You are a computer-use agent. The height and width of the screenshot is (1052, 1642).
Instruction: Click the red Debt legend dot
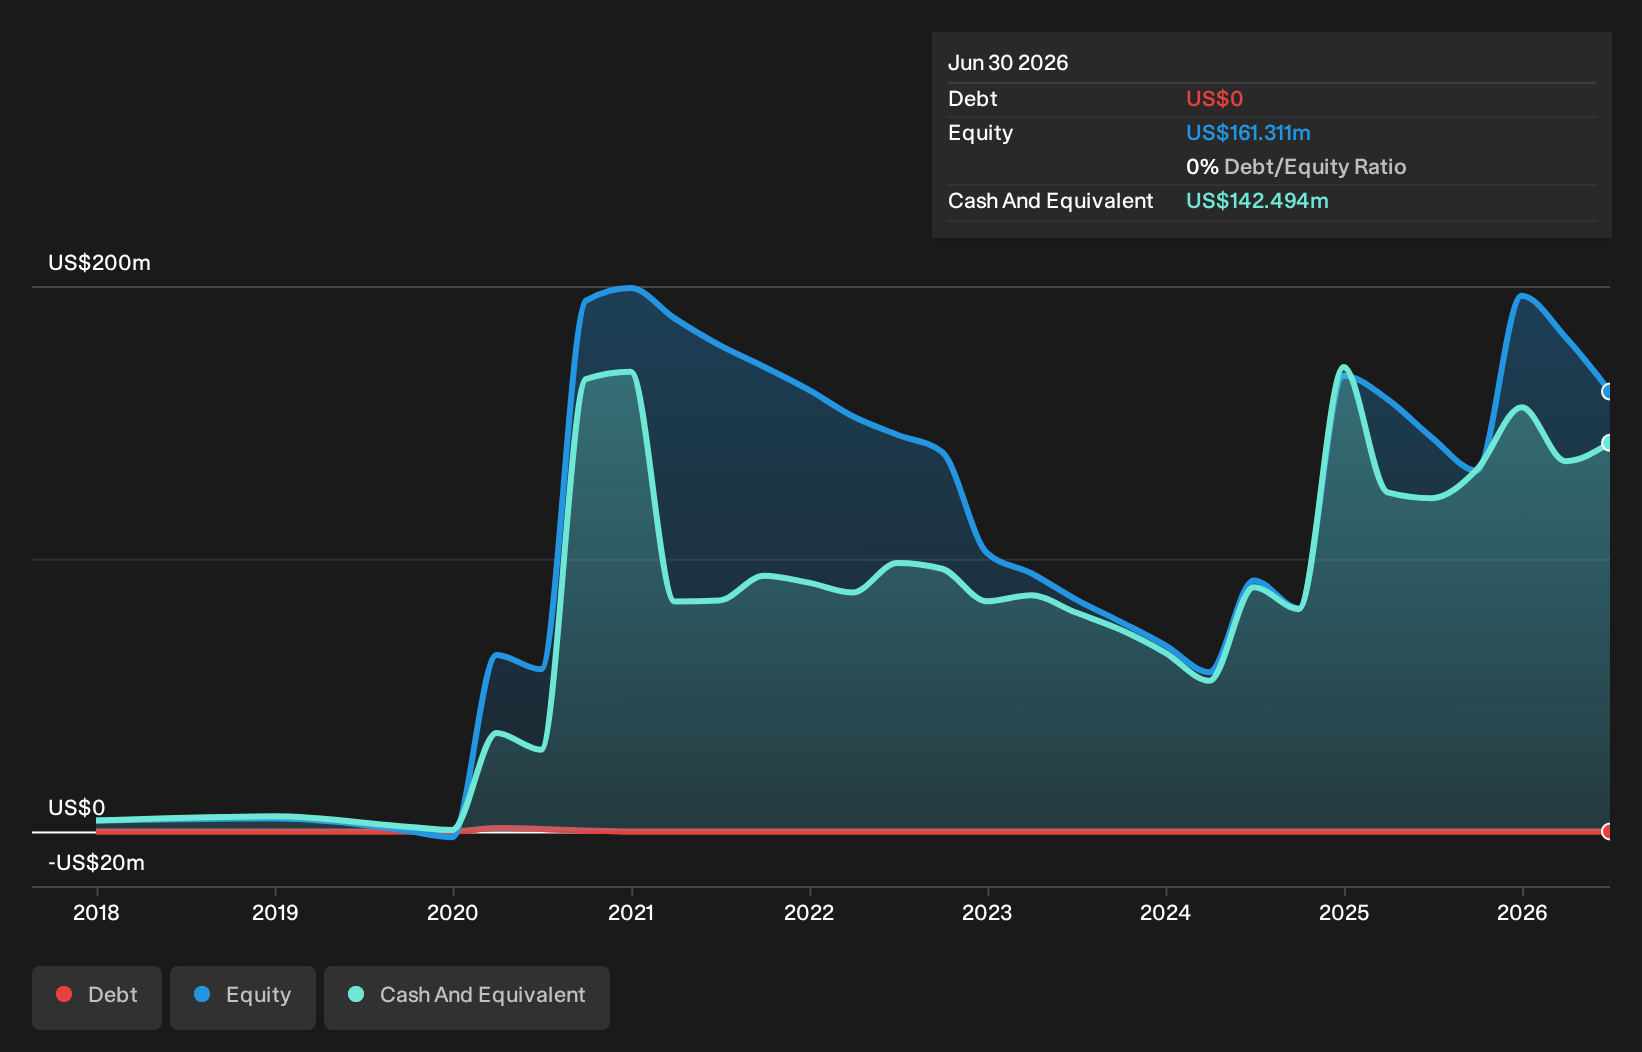coord(64,994)
